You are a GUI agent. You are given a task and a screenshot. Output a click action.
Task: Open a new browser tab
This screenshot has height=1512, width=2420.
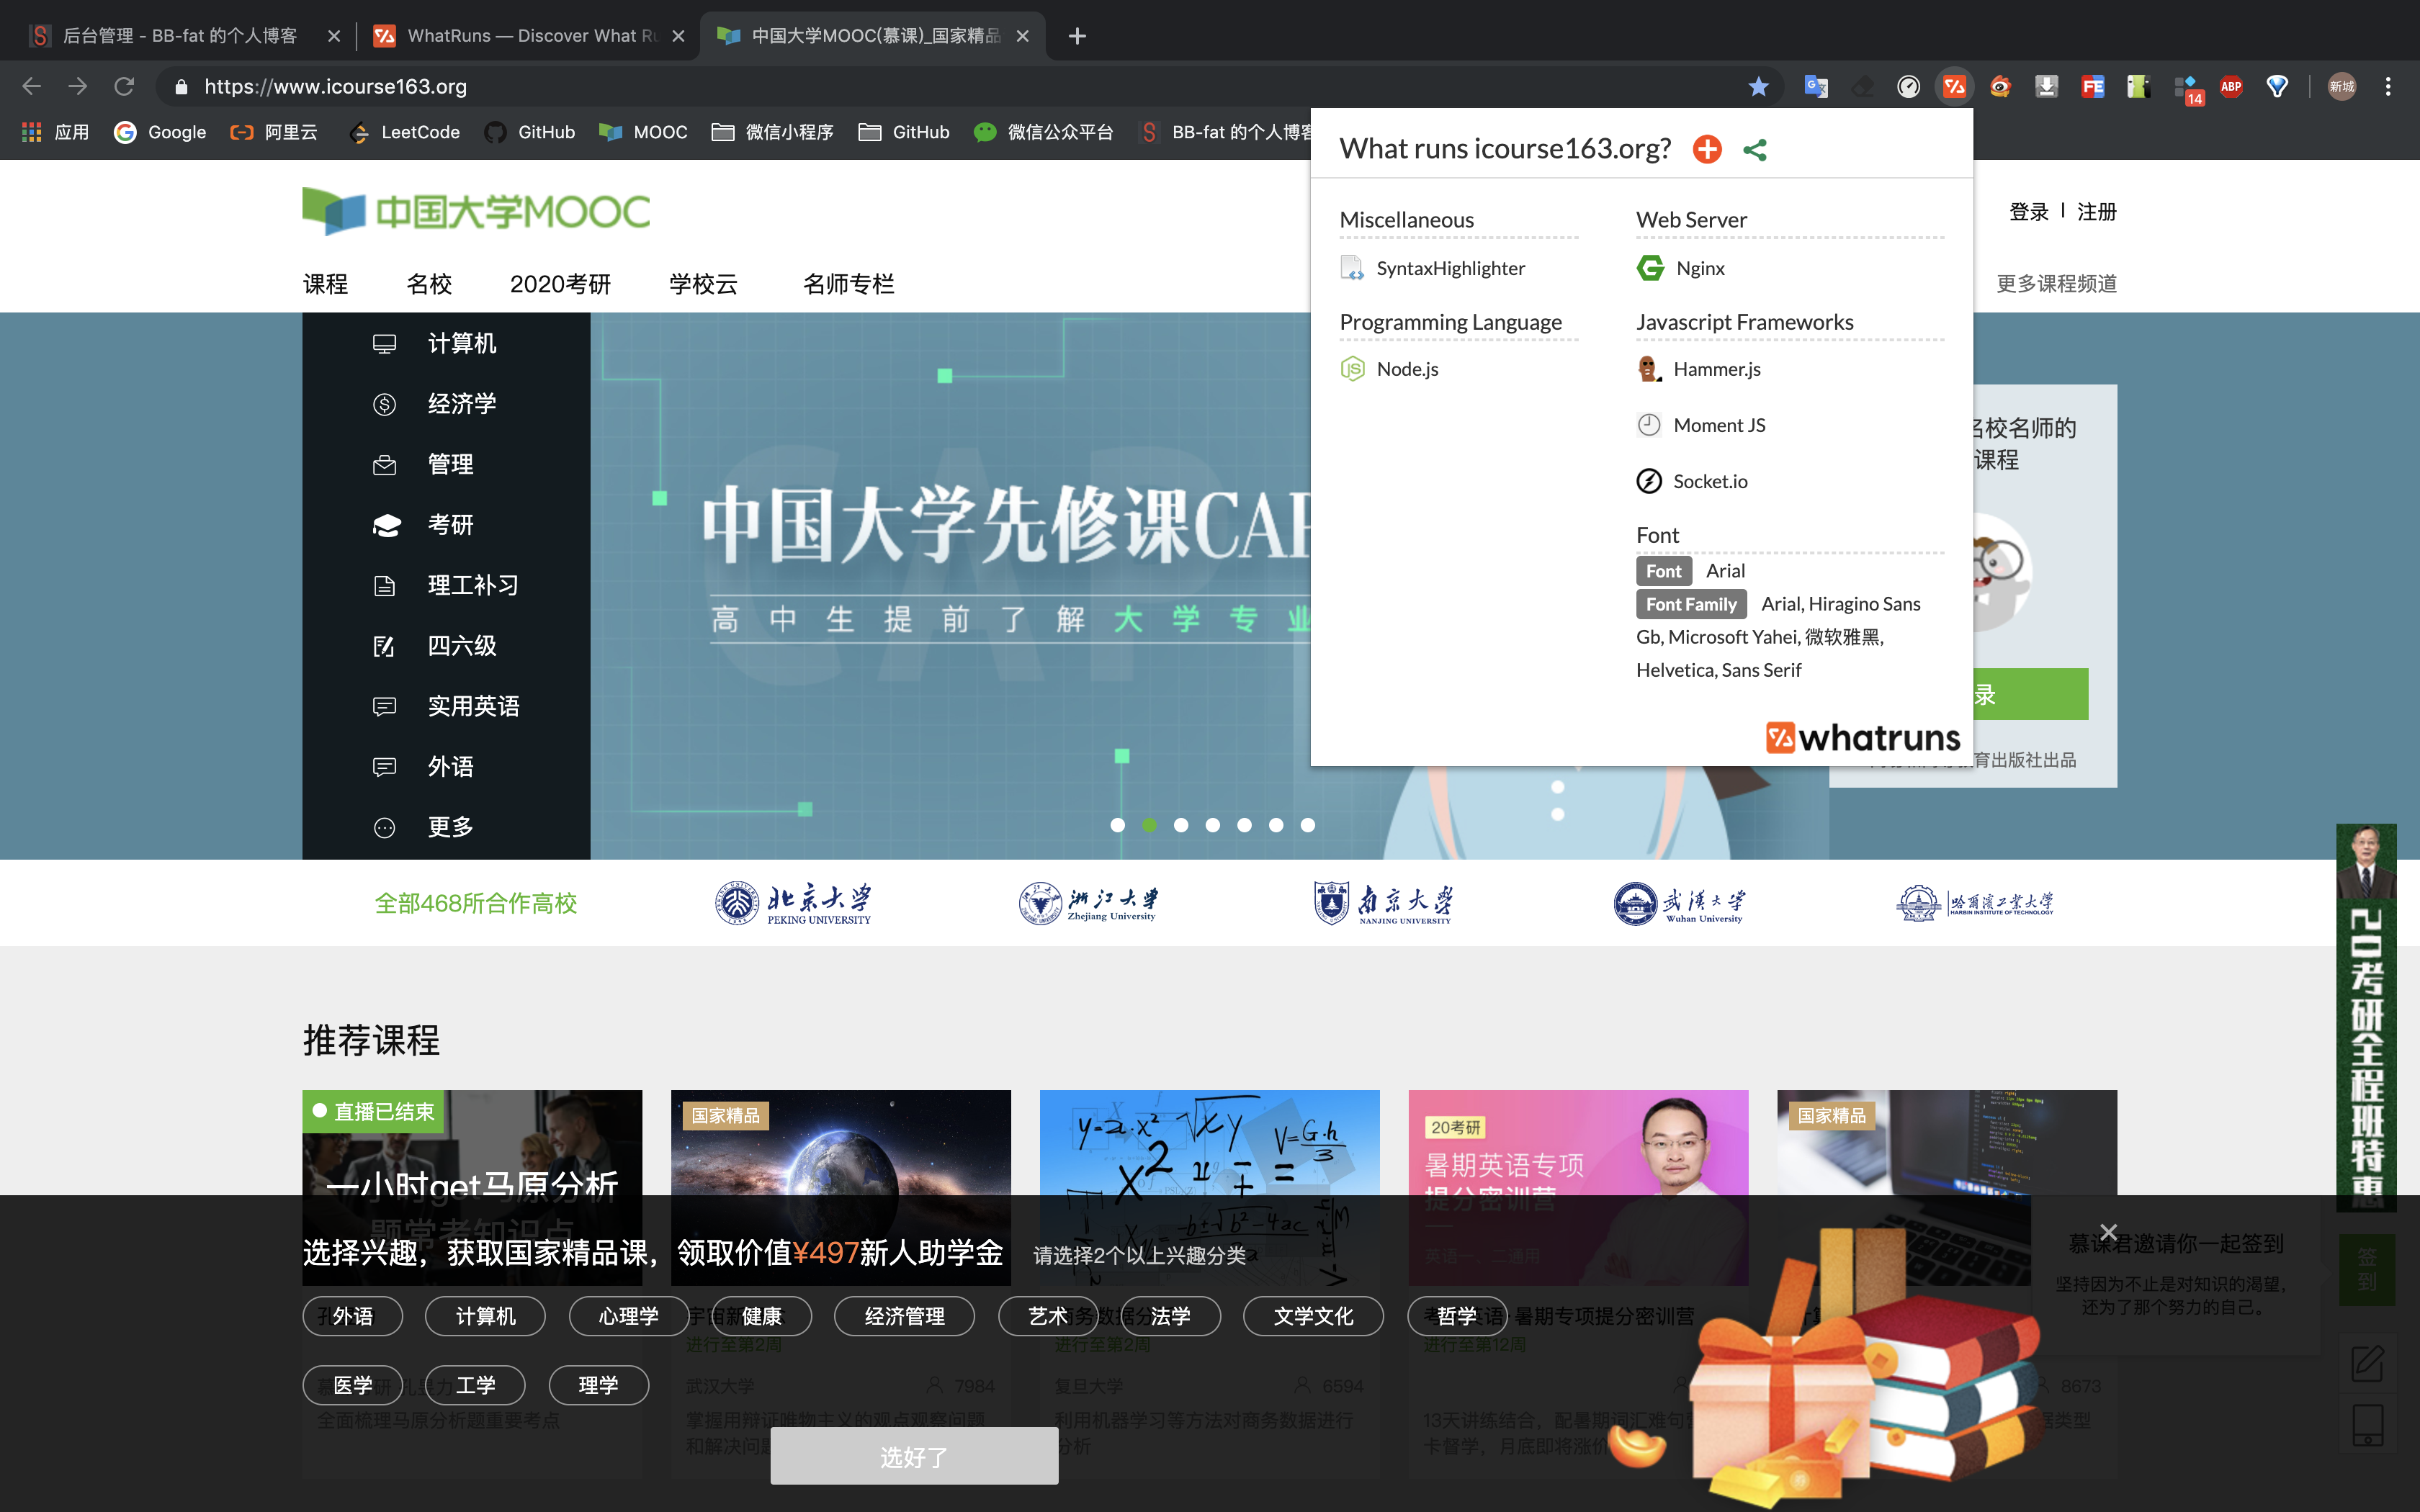(x=1077, y=36)
